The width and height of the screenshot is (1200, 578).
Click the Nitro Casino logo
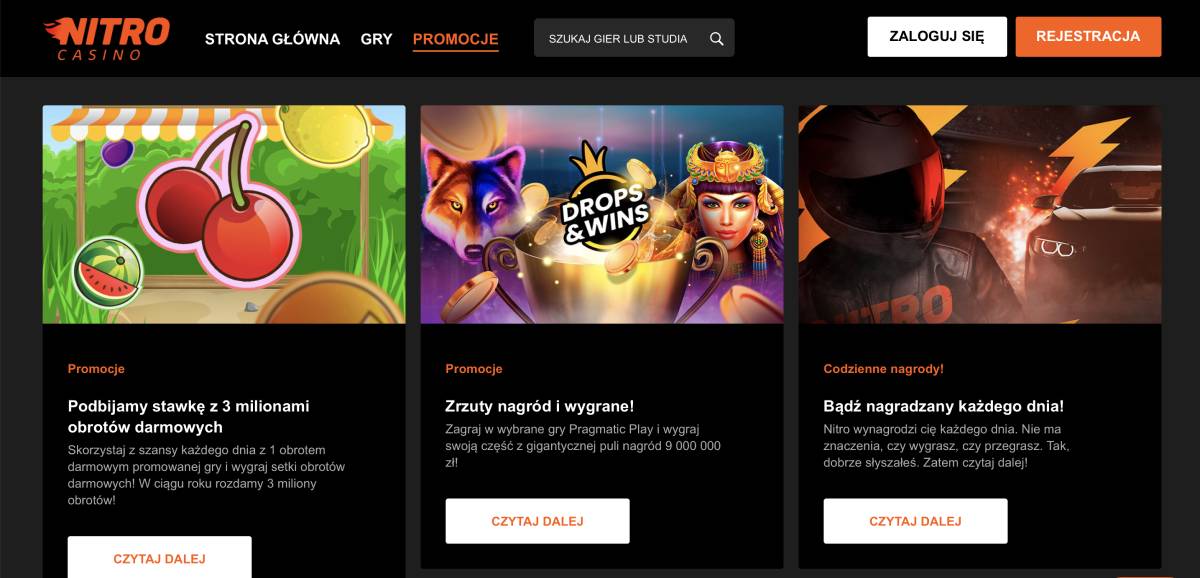(x=105, y=38)
